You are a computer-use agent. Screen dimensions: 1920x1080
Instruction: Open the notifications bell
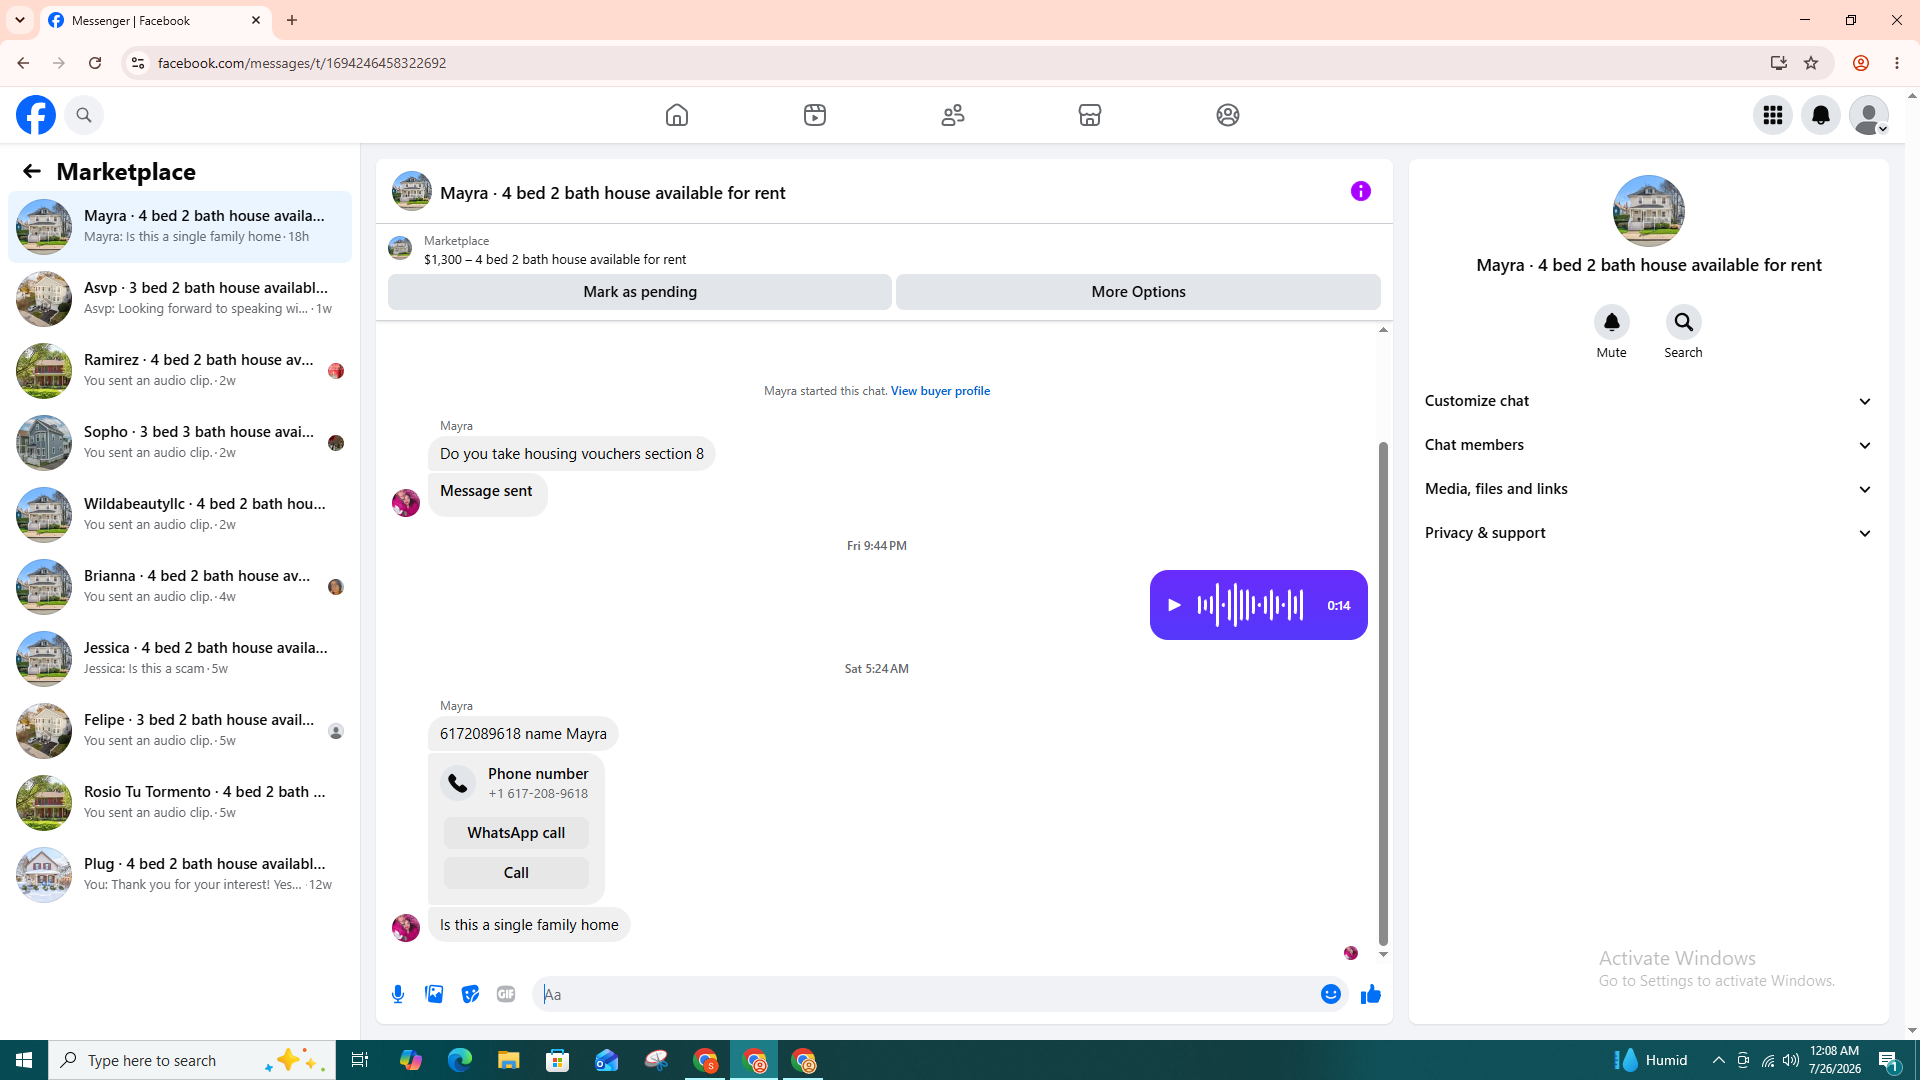coord(1821,115)
